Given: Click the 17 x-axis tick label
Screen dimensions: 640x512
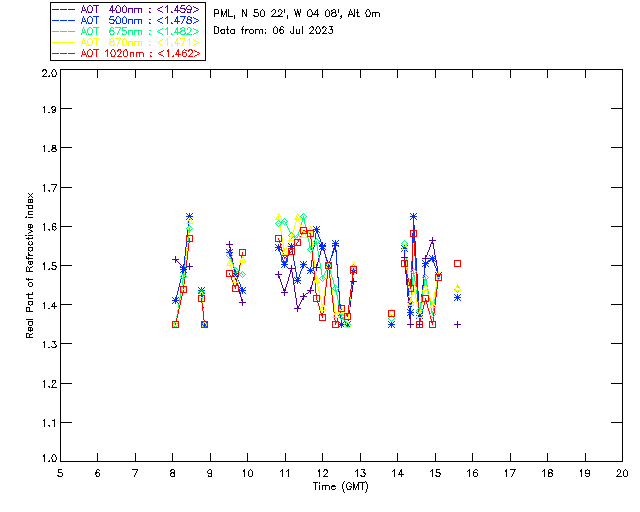Looking at the screenshot, I should pos(510,473).
